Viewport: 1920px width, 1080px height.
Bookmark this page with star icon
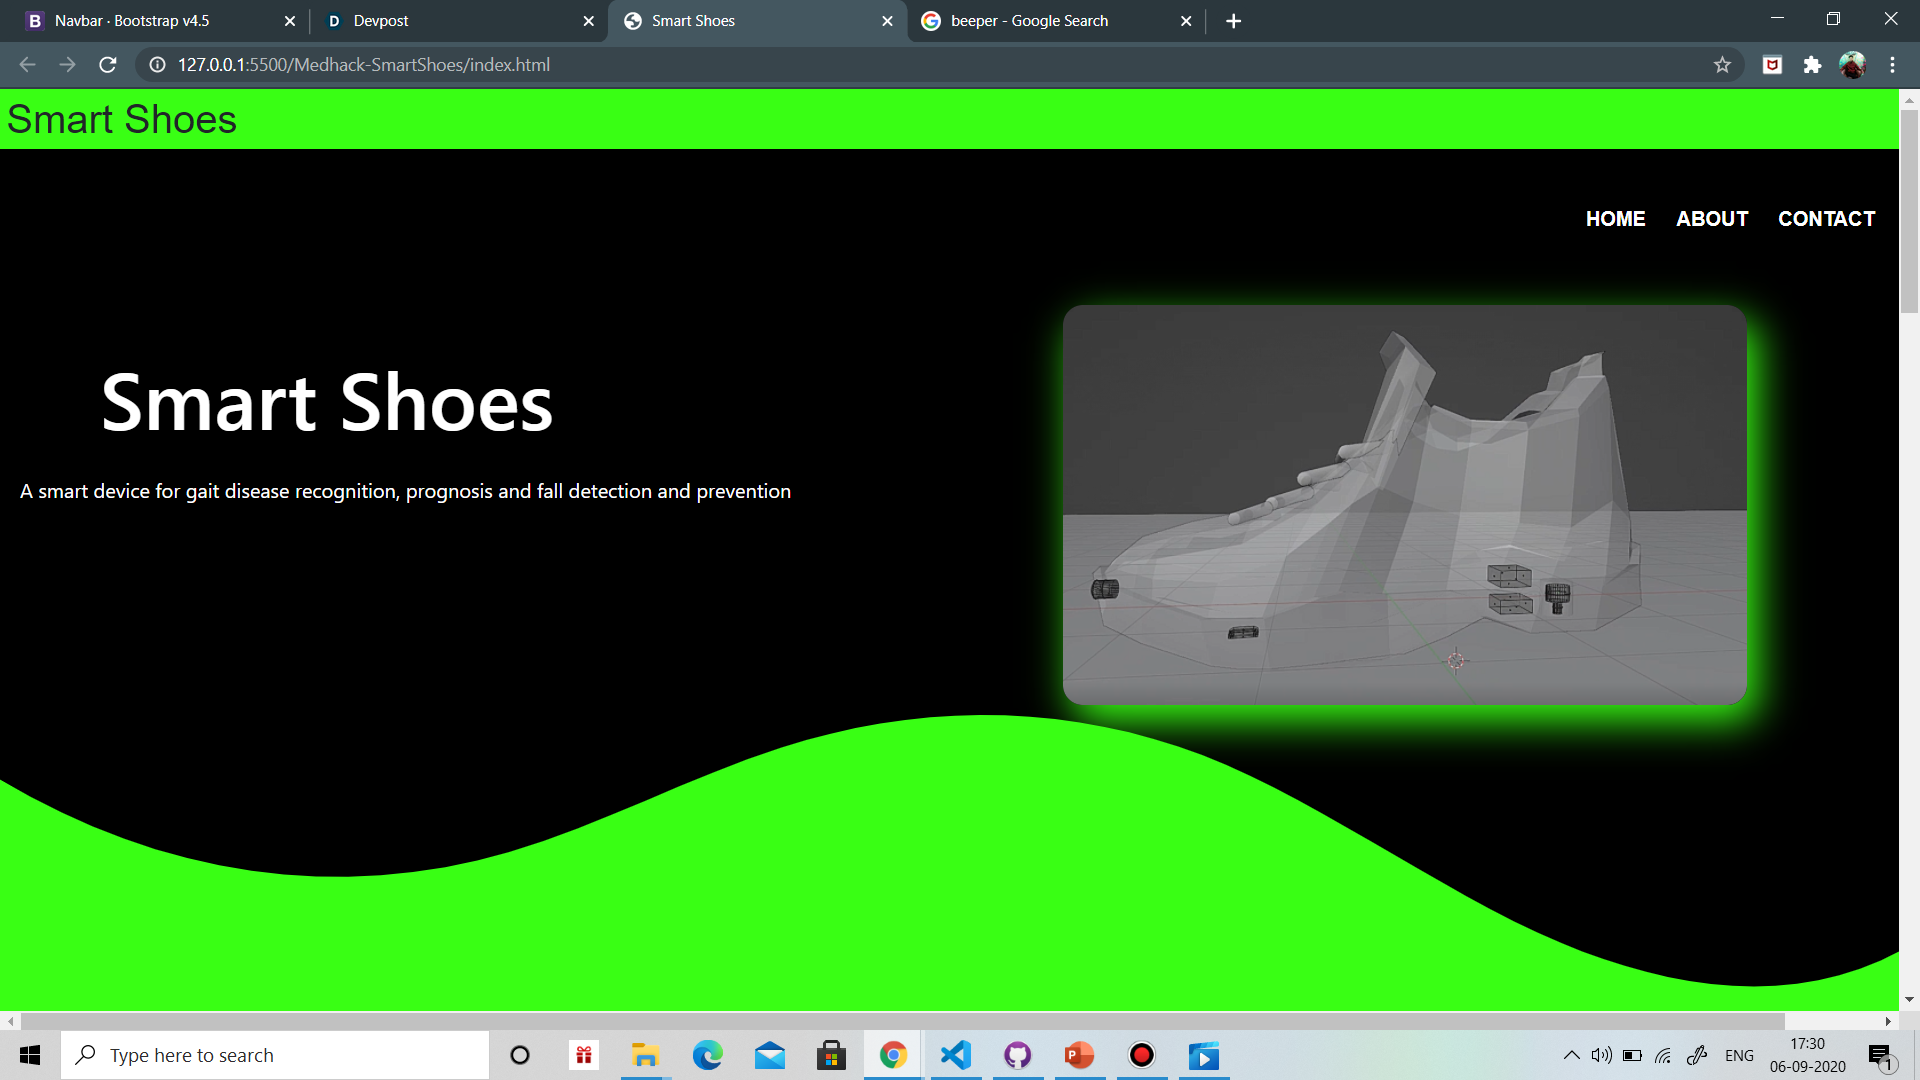pyautogui.click(x=1722, y=65)
